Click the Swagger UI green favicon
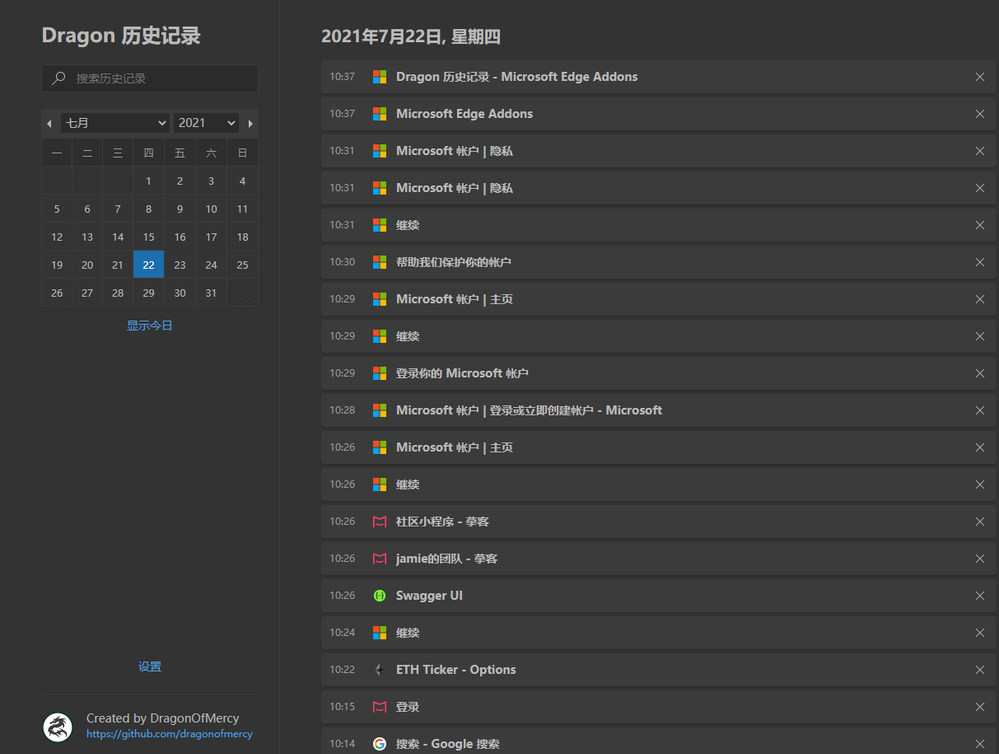This screenshot has height=754, width=999. [x=379, y=595]
